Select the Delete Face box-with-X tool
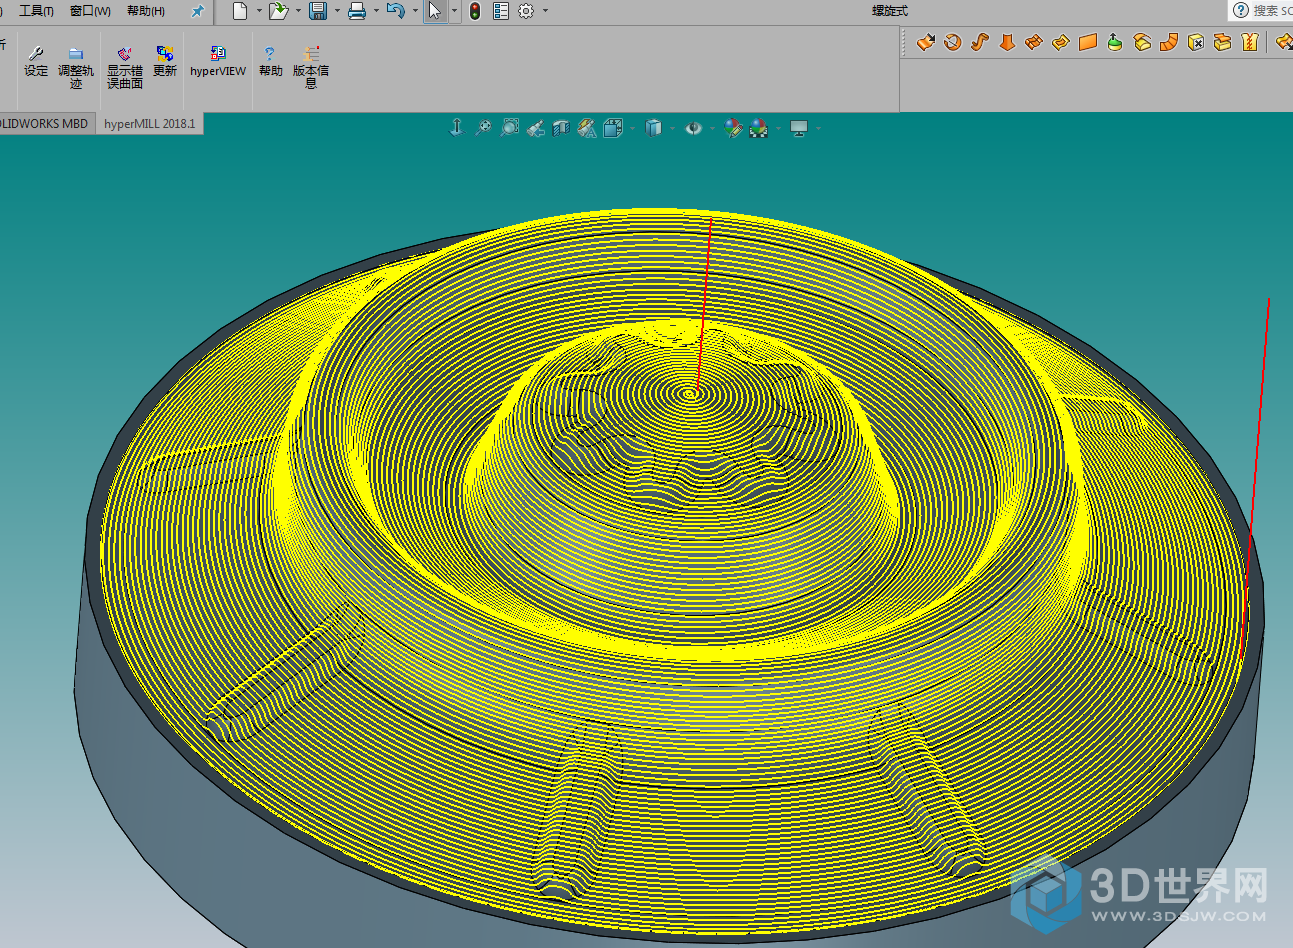Image resolution: width=1293 pixels, height=948 pixels. point(1196,42)
